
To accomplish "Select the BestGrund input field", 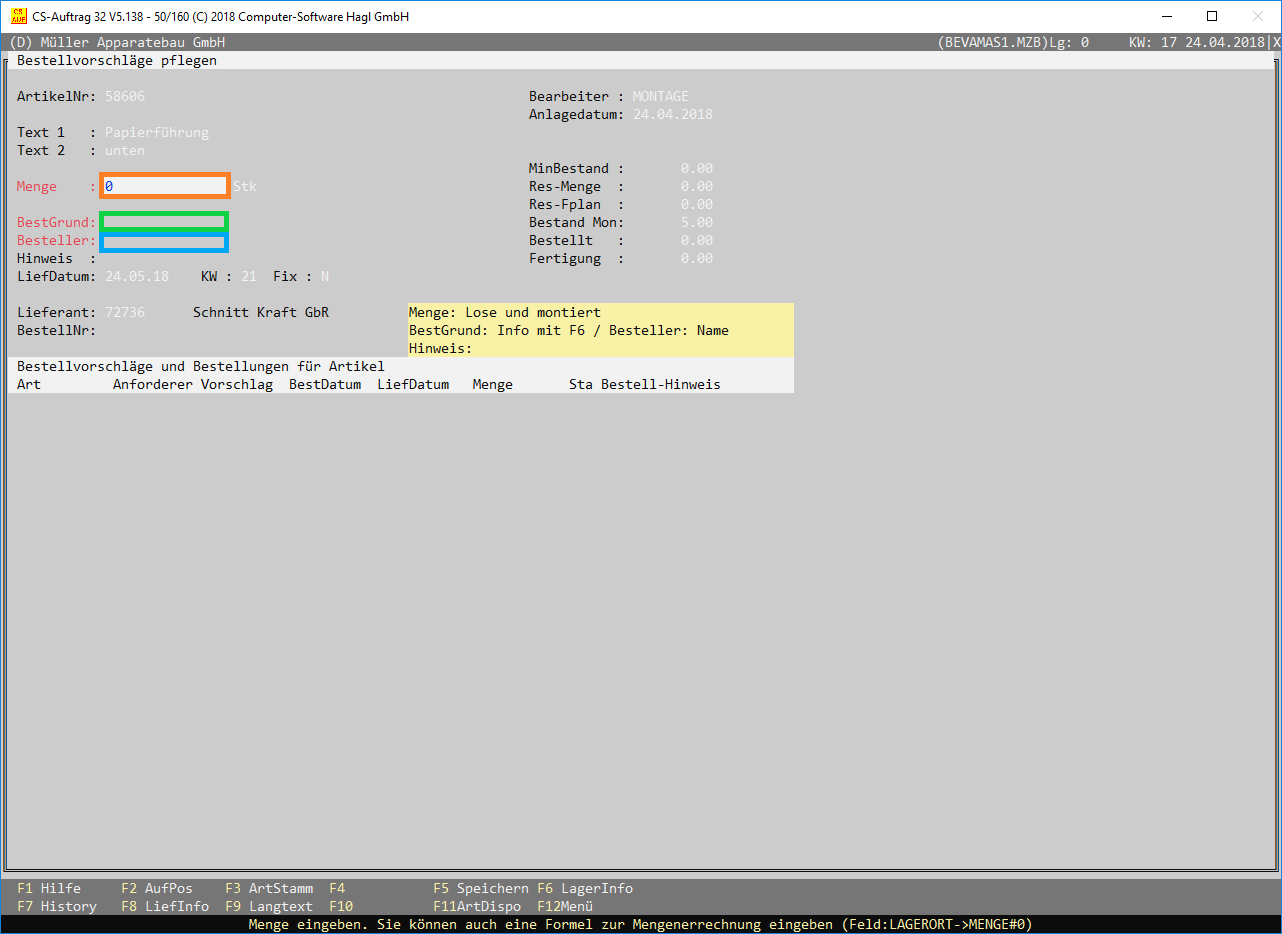I will click(x=165, y=221).
